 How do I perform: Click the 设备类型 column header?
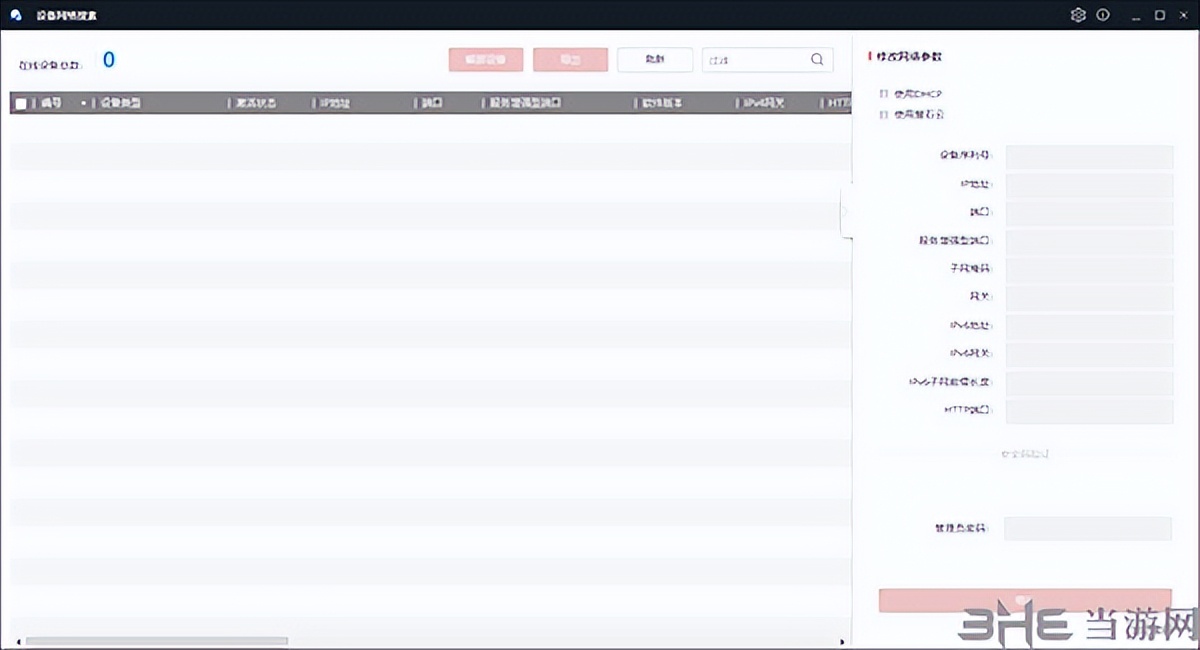tap(120, 104)
